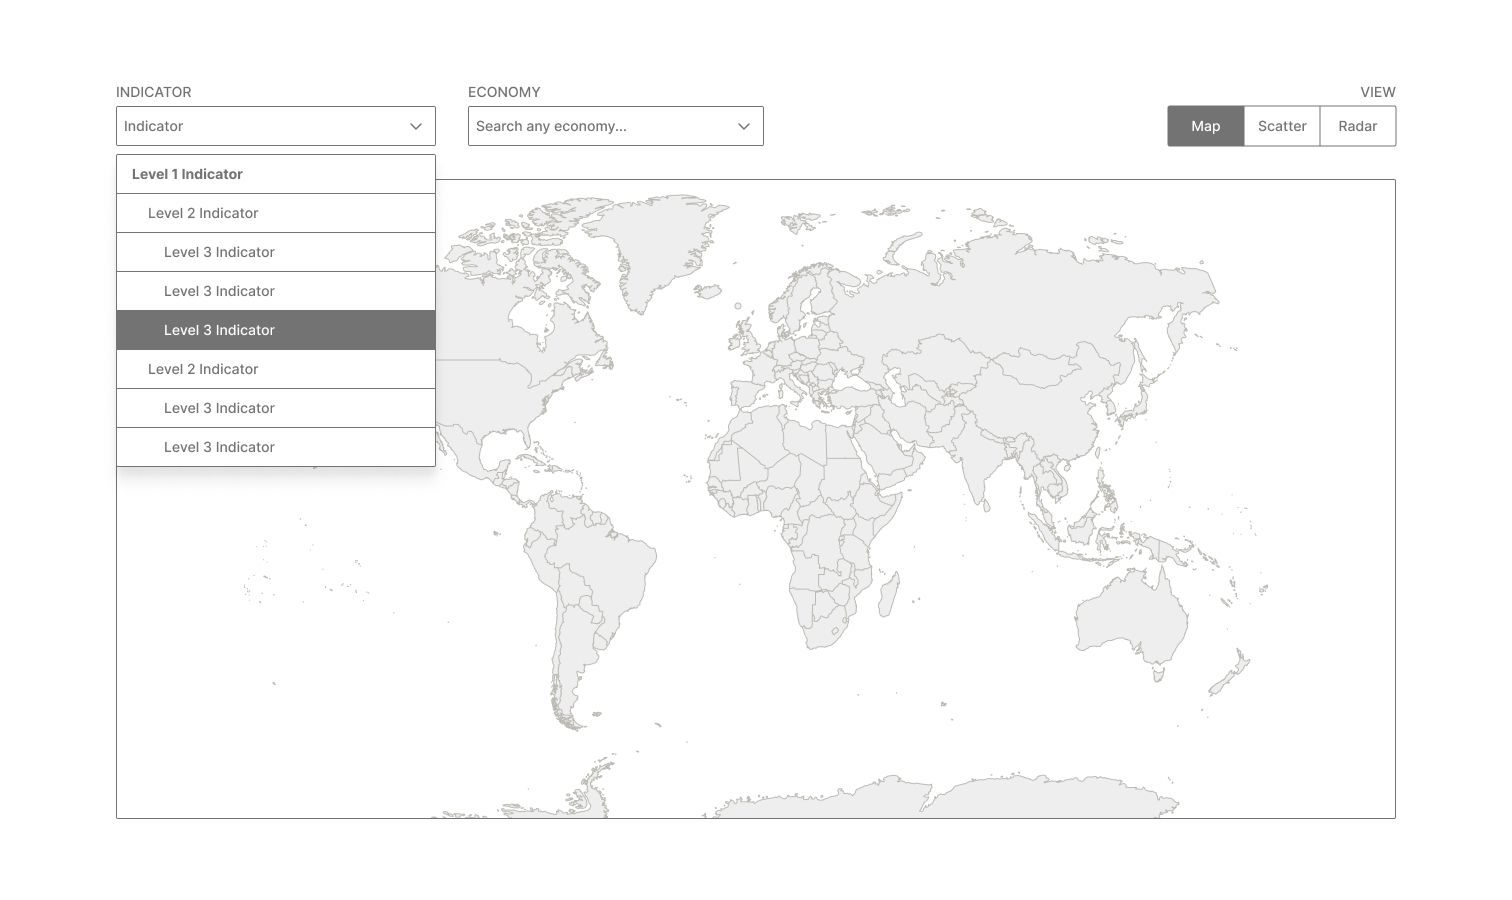
Task: Switch to the Scatter view
Action: pyautogui.click(x=1281, y=126)
